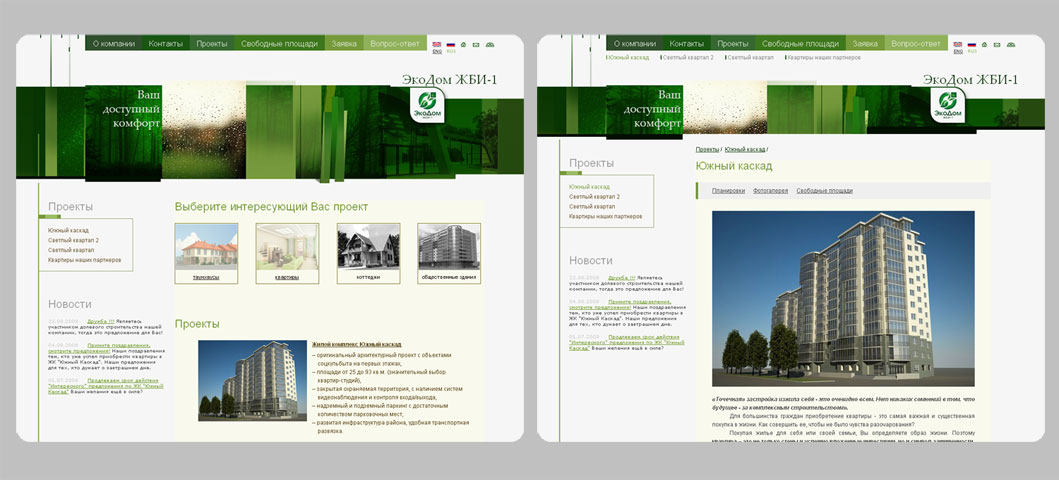Open 'О компании' menu in left page
This screenshot has width=1059, height=480.
[x=113, y=43]
